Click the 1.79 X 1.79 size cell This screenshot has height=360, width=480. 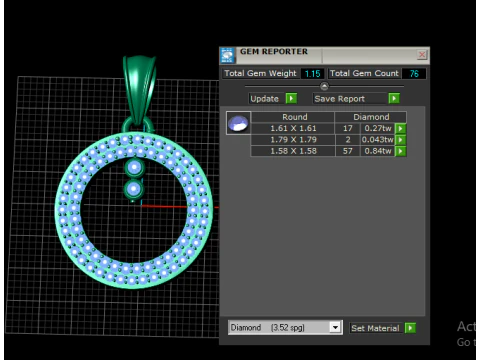[293, 140]
